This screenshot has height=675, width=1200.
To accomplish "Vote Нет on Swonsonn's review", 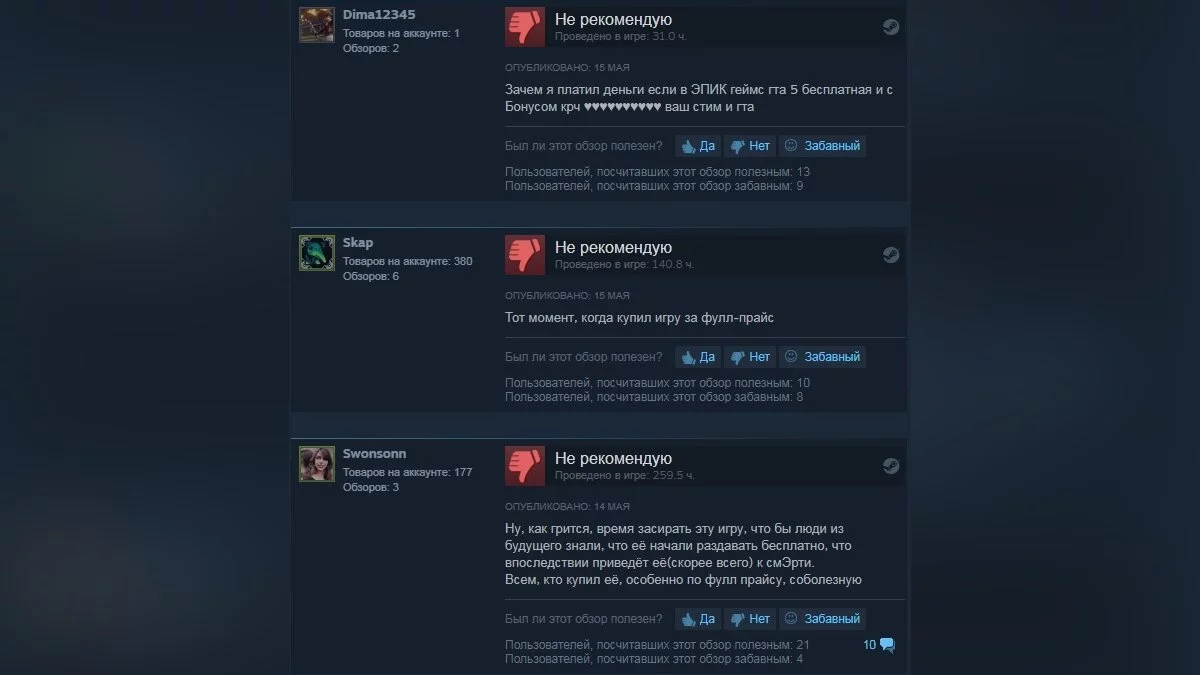I will coord(750,619).
